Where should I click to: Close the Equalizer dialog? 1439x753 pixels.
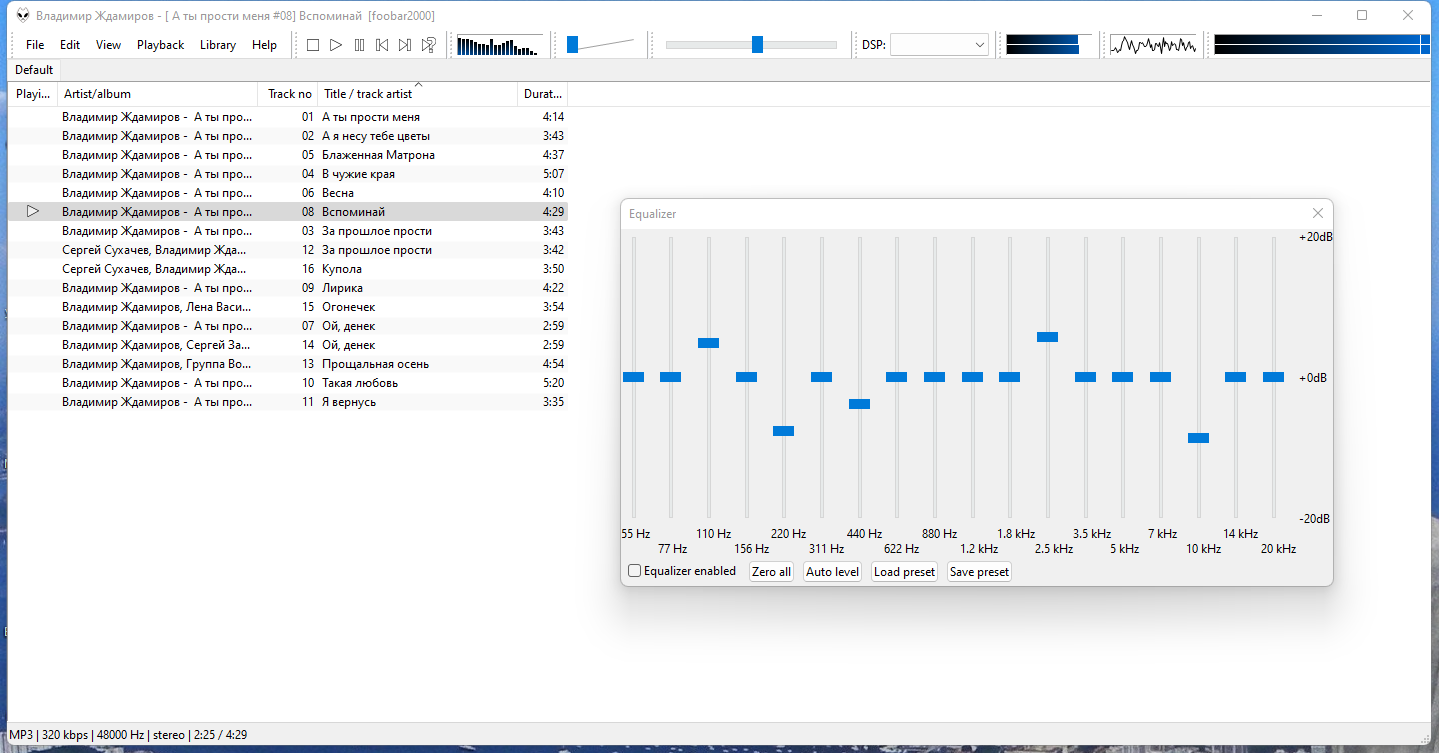coord(1317,213)
